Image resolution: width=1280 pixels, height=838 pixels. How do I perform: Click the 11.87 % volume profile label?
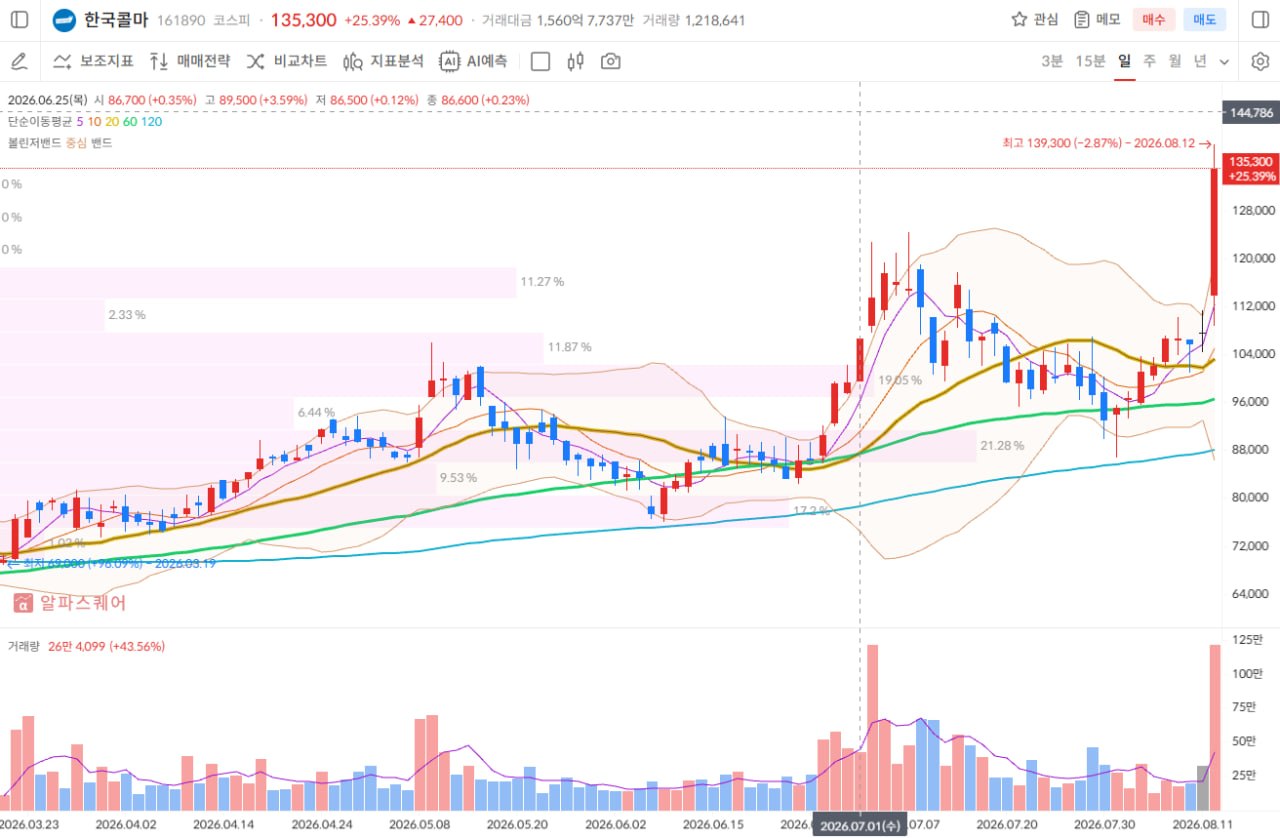point(569,347)
